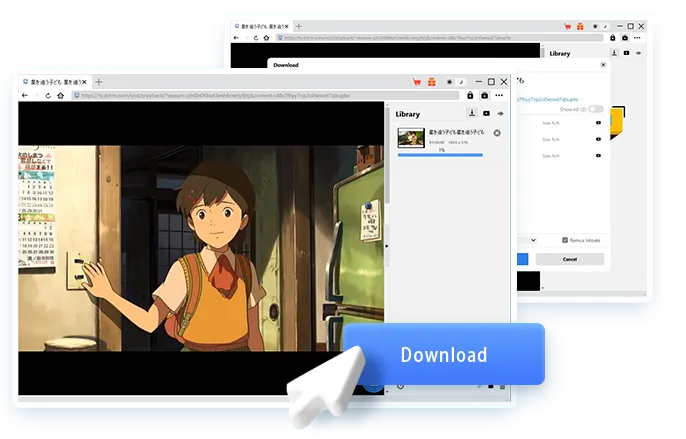Show videos view in rear Library panel
This screenshot has width=686, height=439.
[626, 53]
